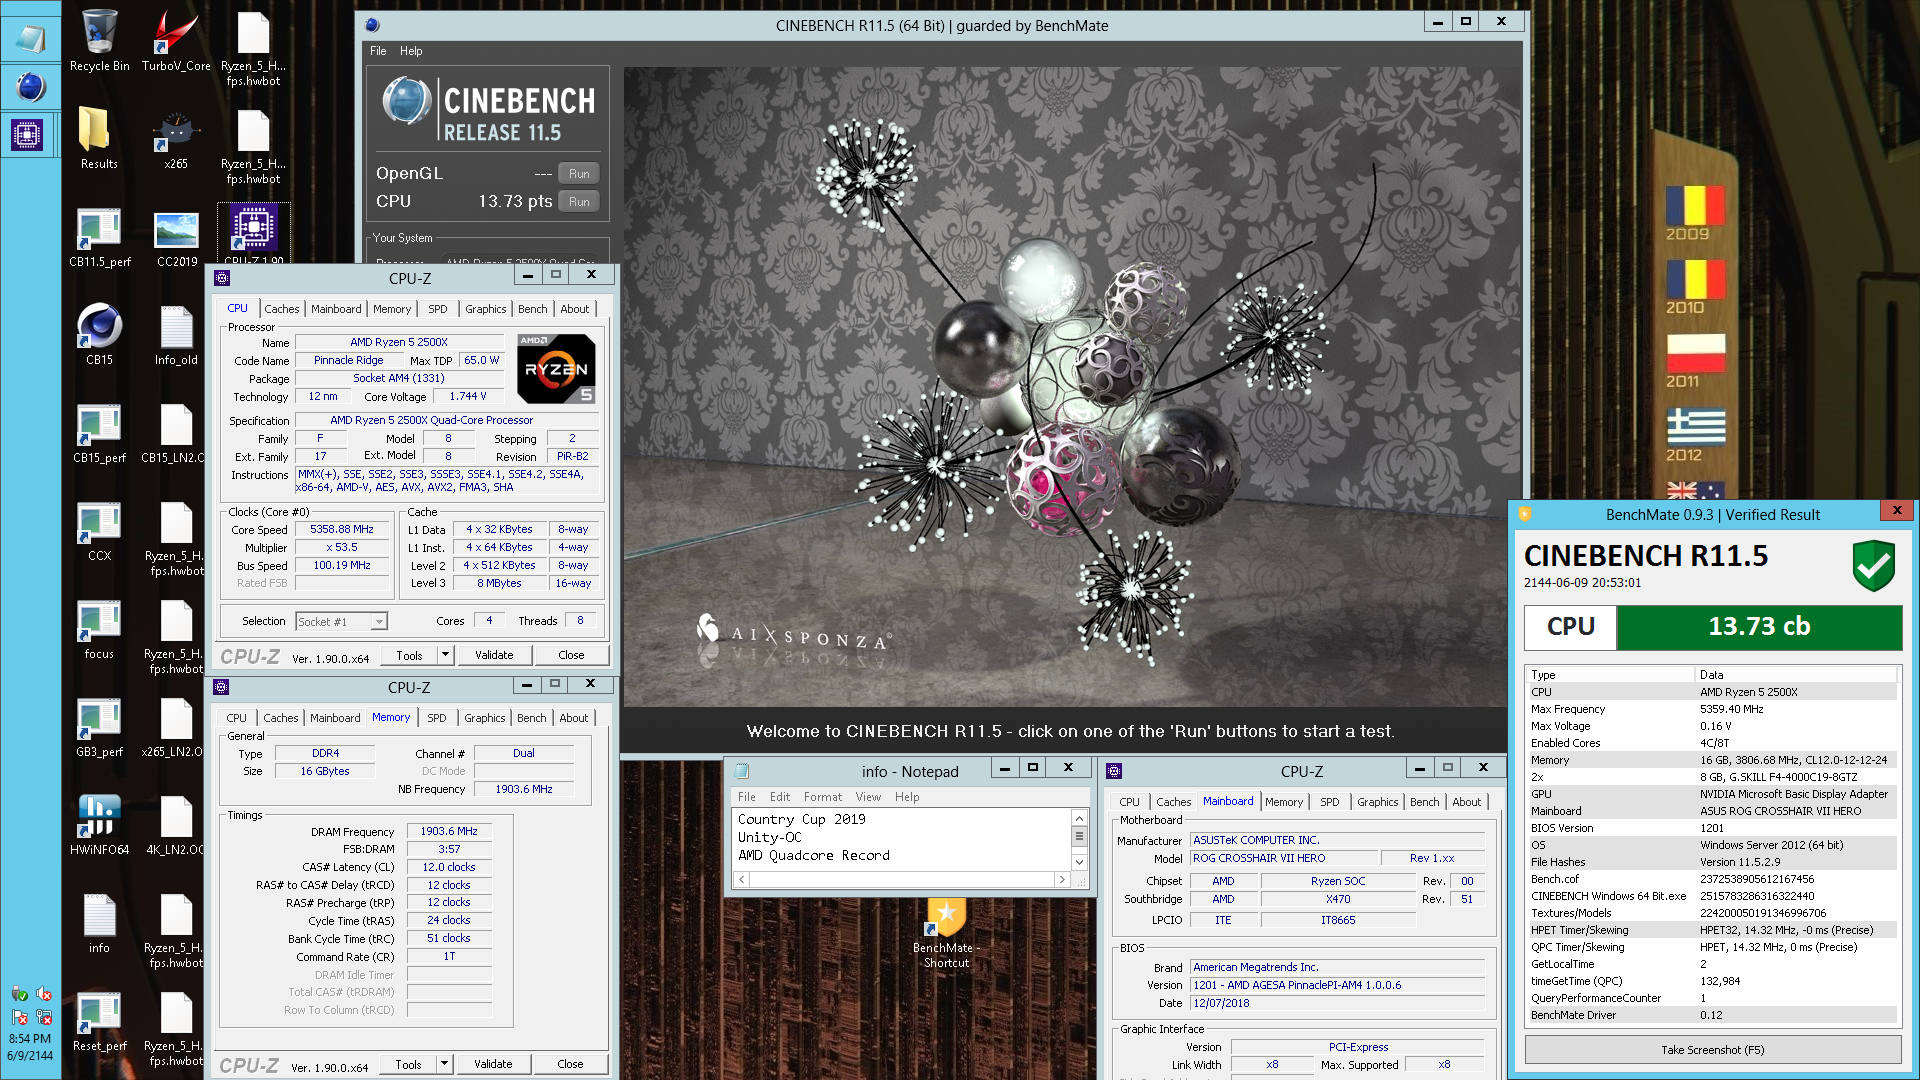Click the notepad icon in the taskbar

pos(30,39)
